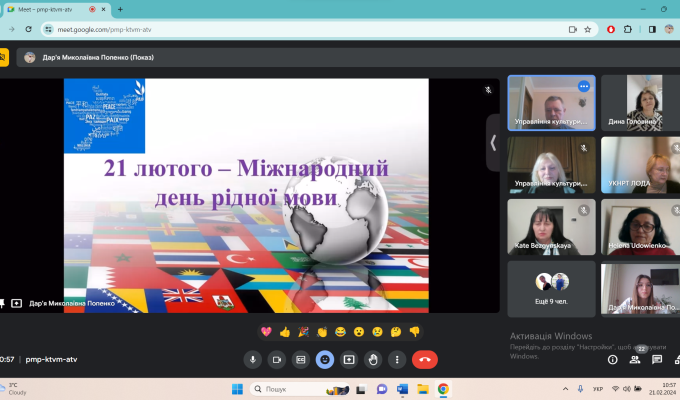This screenshot has height=400, width=680.
Task: Turn on closed captions
Action: [x=300, y=359]
